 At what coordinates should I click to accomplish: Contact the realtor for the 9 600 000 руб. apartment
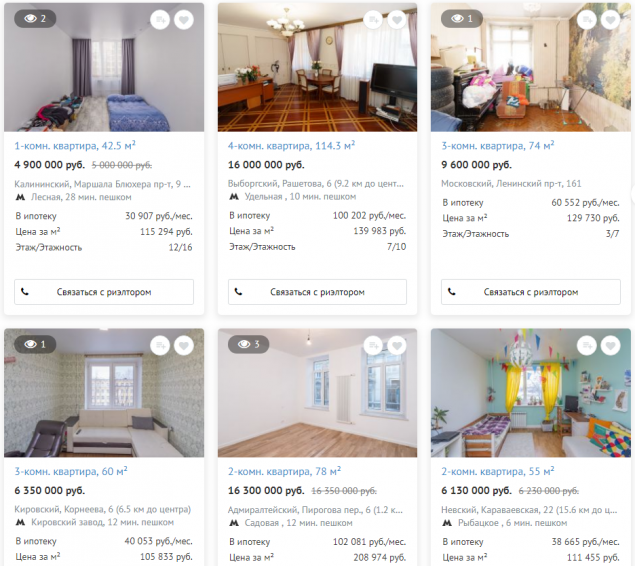[x=531, y=292]
